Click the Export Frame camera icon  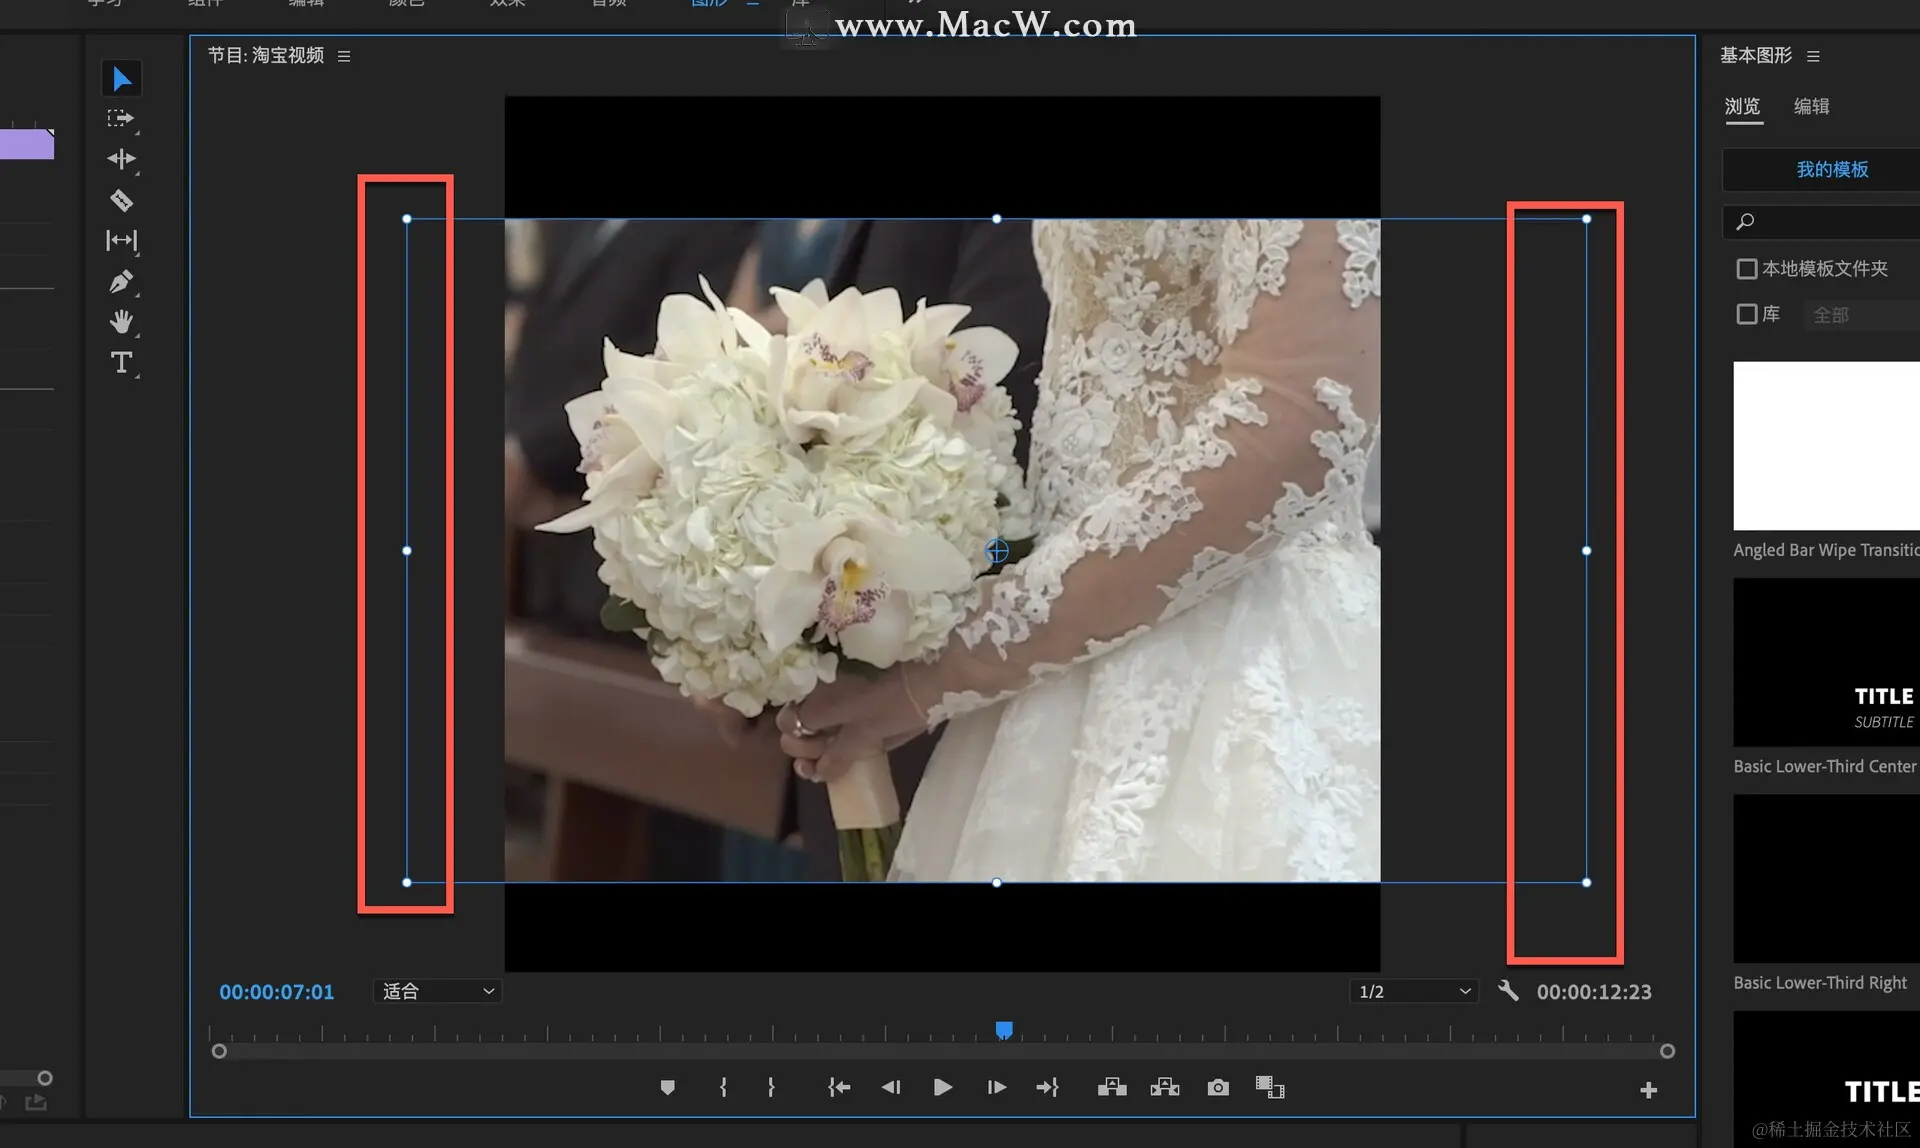(x=1217, y=1088)
